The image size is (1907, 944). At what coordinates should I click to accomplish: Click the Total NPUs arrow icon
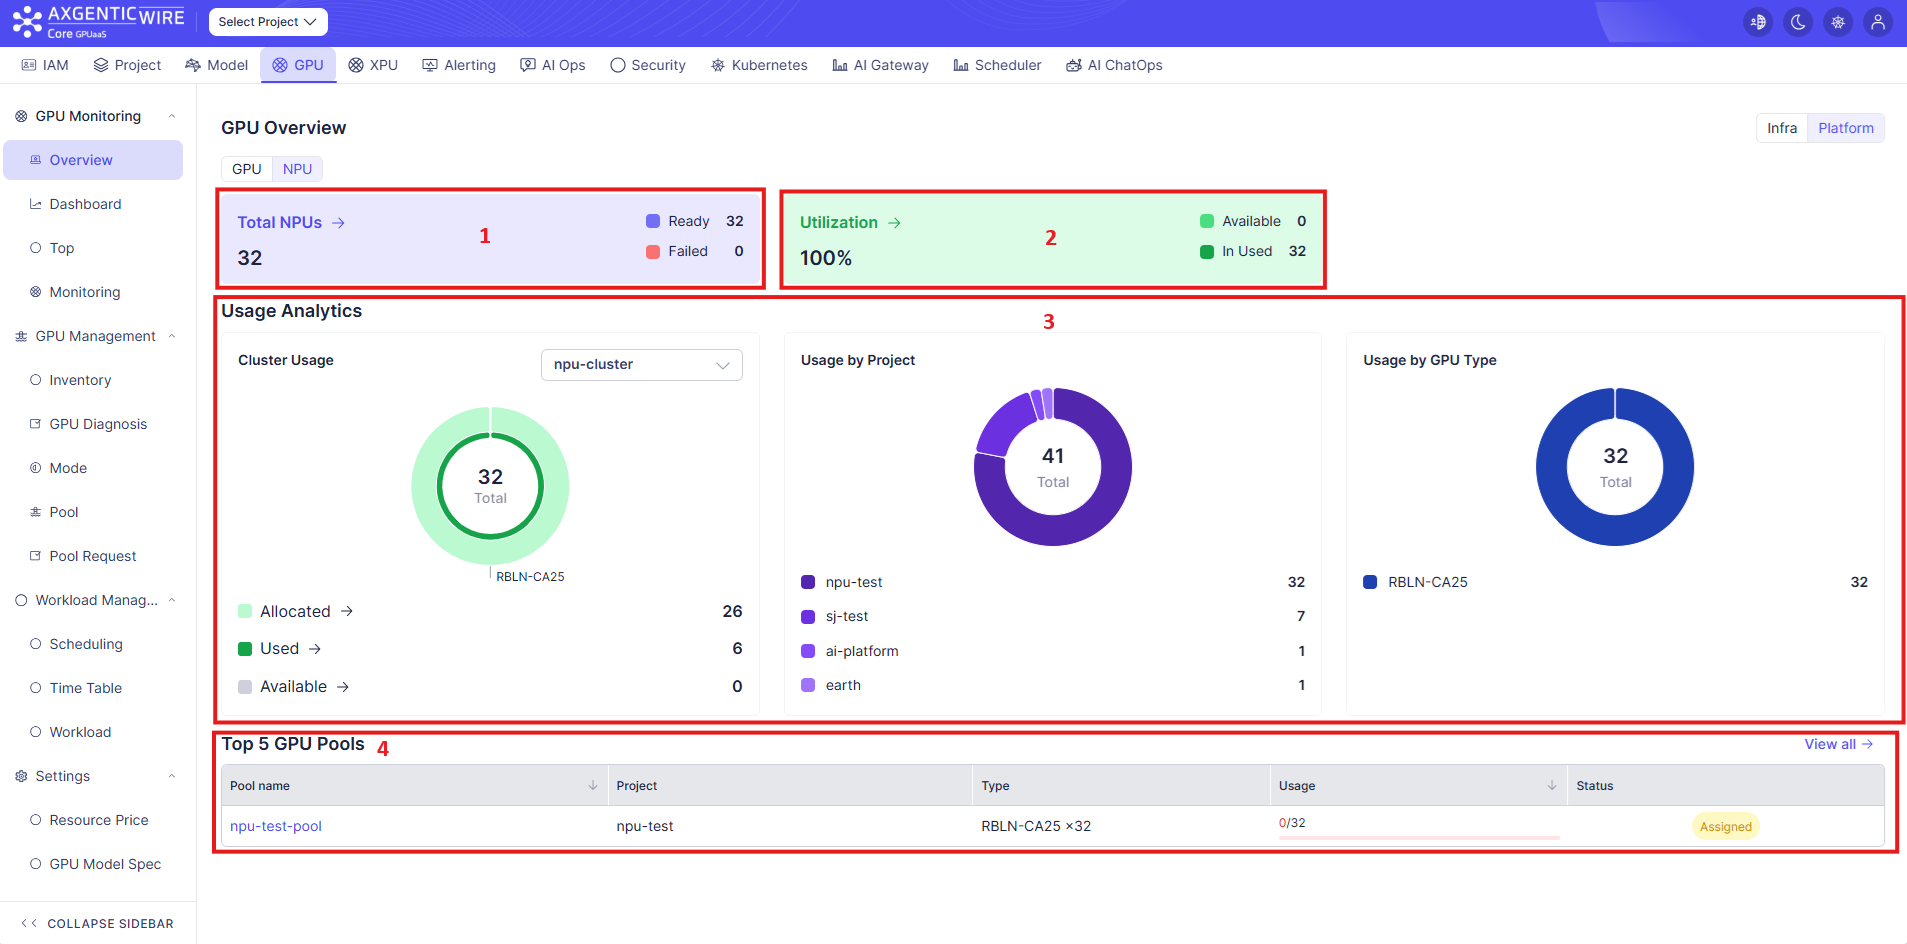pos(338,223)
